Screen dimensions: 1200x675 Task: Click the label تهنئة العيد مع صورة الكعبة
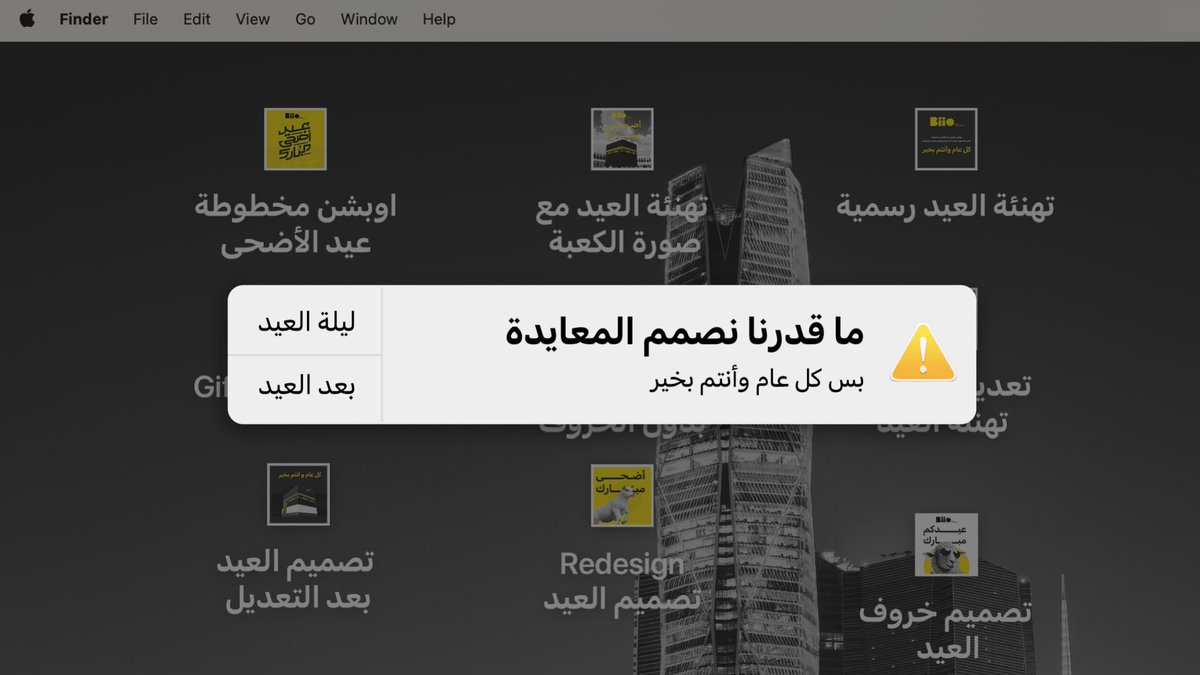622,225
